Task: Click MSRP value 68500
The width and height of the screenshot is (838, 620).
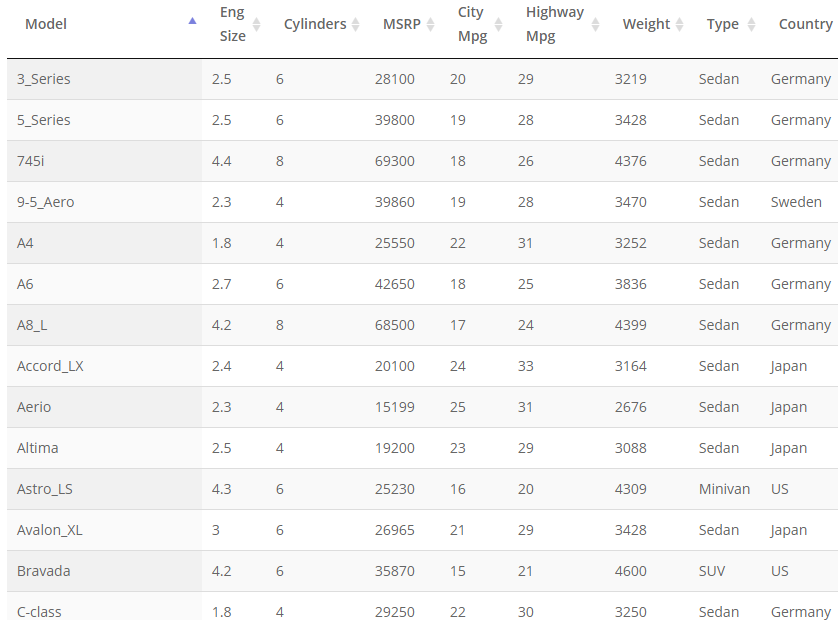Action: click(x=394, y=325)
